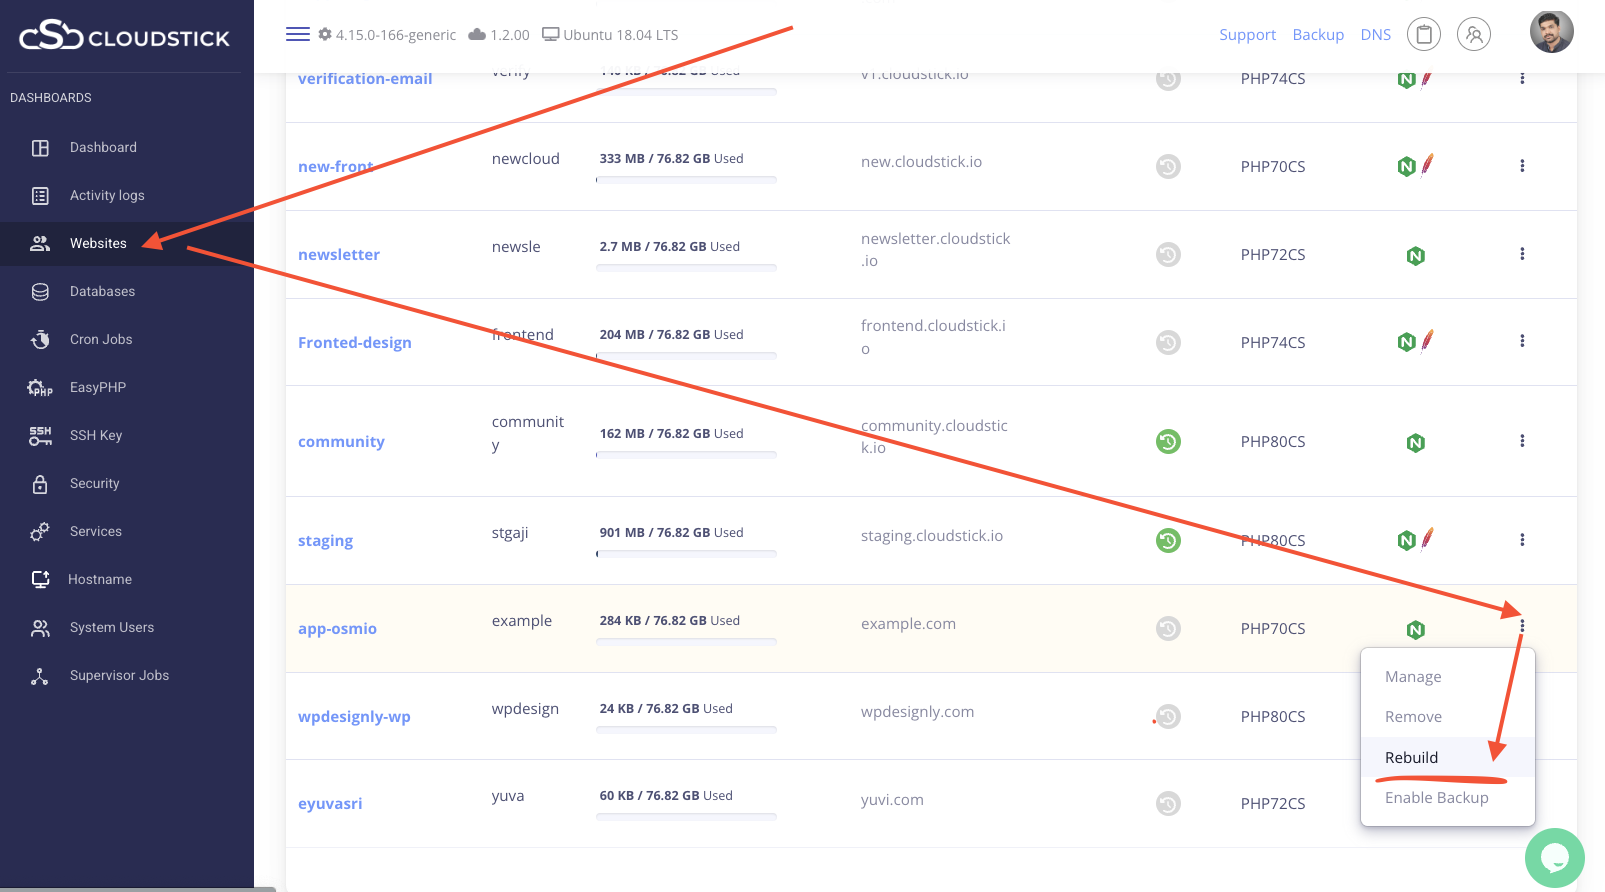Open three-dot menu for staging row

coord(1522,540)
